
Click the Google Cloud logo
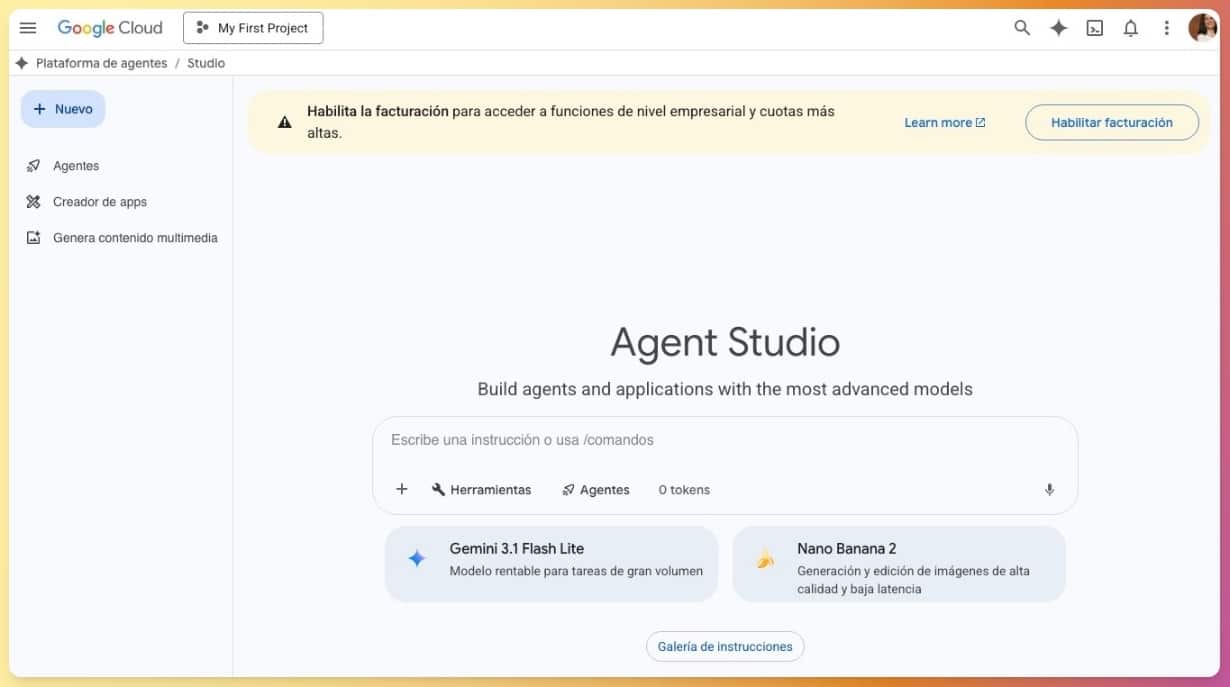(x=110, y=28)
